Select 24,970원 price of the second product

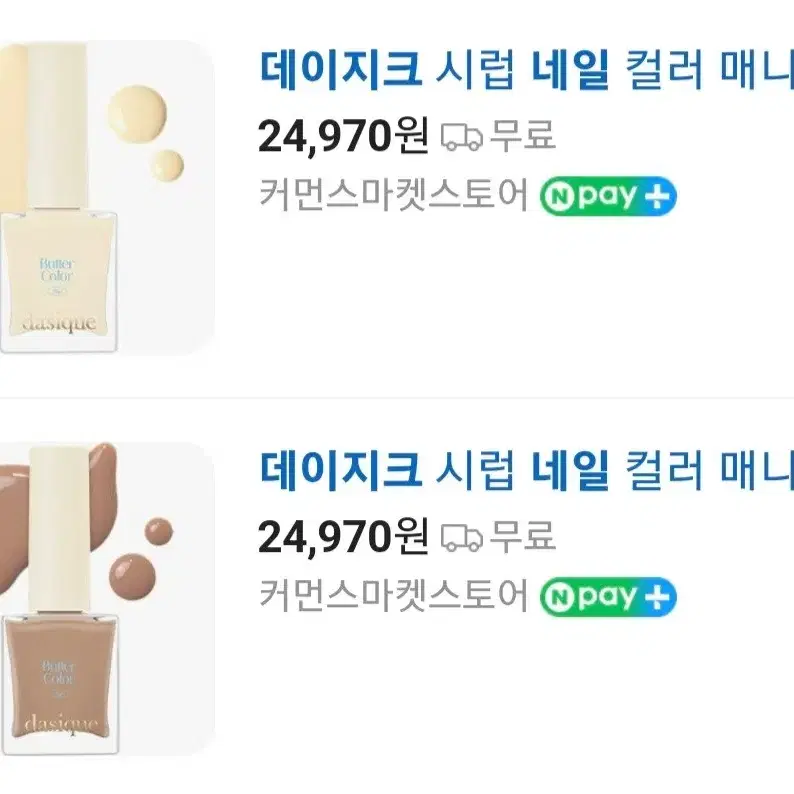344,537
